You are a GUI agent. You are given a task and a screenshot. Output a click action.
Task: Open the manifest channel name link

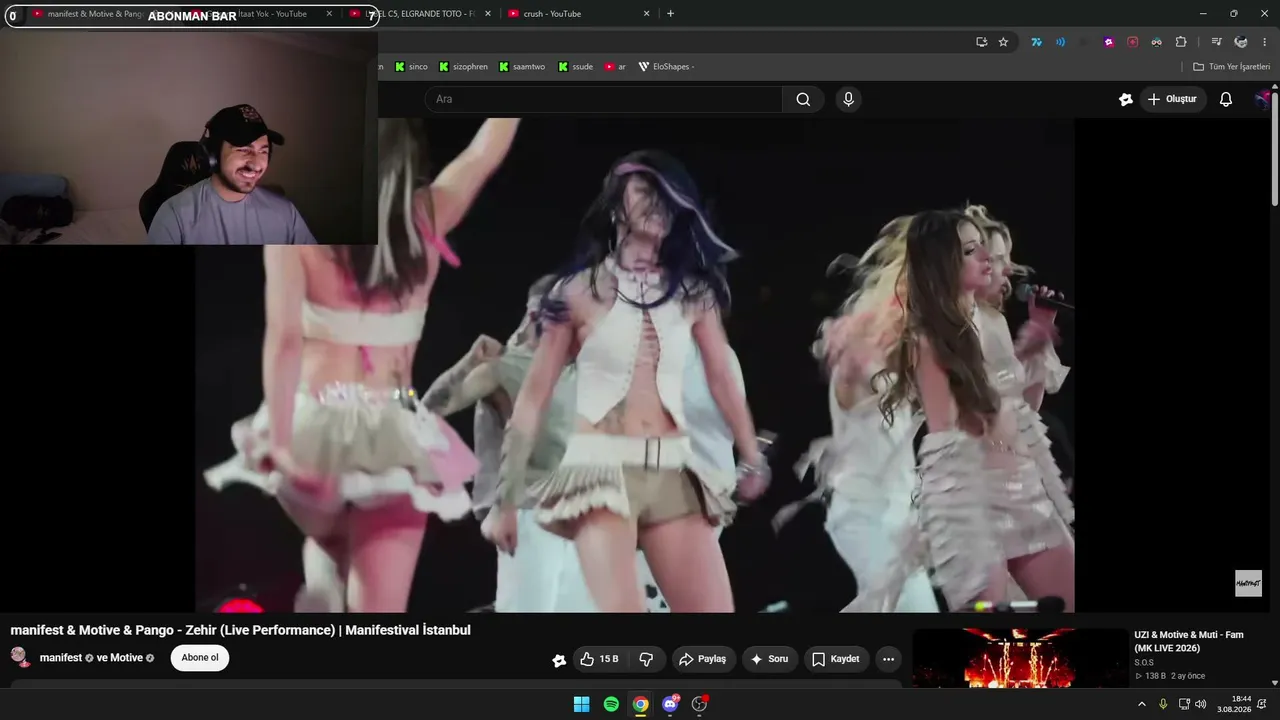pyautogui.click(x=61, y=658)
